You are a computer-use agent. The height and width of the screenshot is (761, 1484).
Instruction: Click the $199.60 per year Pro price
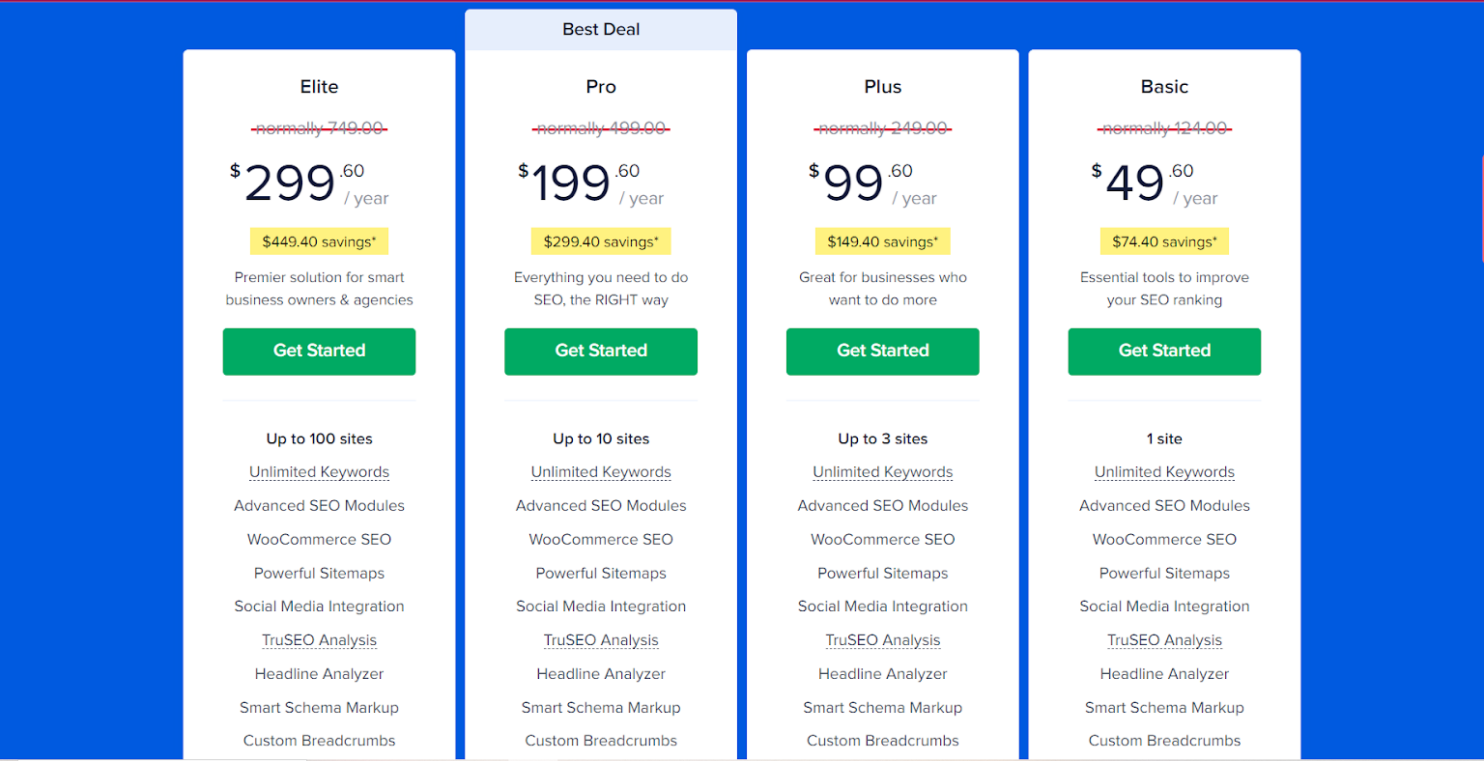point(581,182)
